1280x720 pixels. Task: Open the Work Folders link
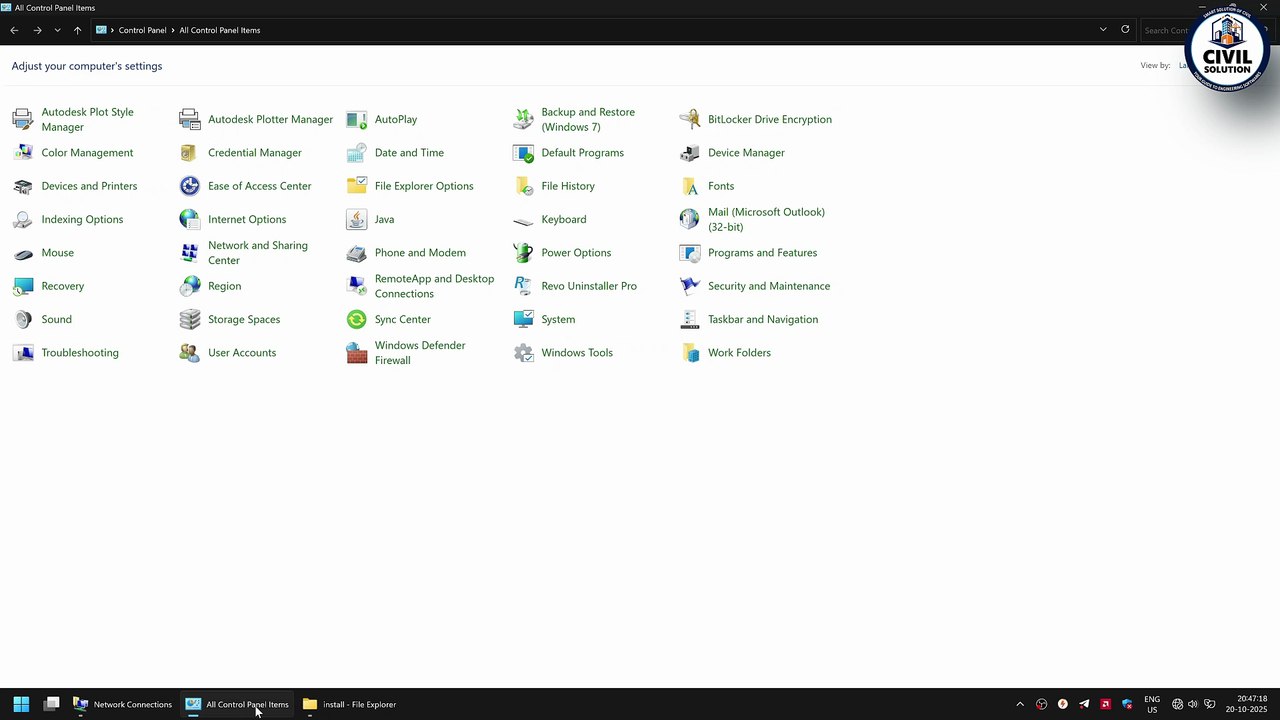coord(739,353)
